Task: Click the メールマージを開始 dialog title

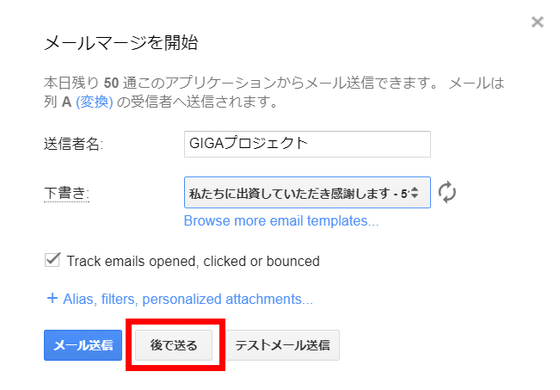Action: tap(121, 43)
